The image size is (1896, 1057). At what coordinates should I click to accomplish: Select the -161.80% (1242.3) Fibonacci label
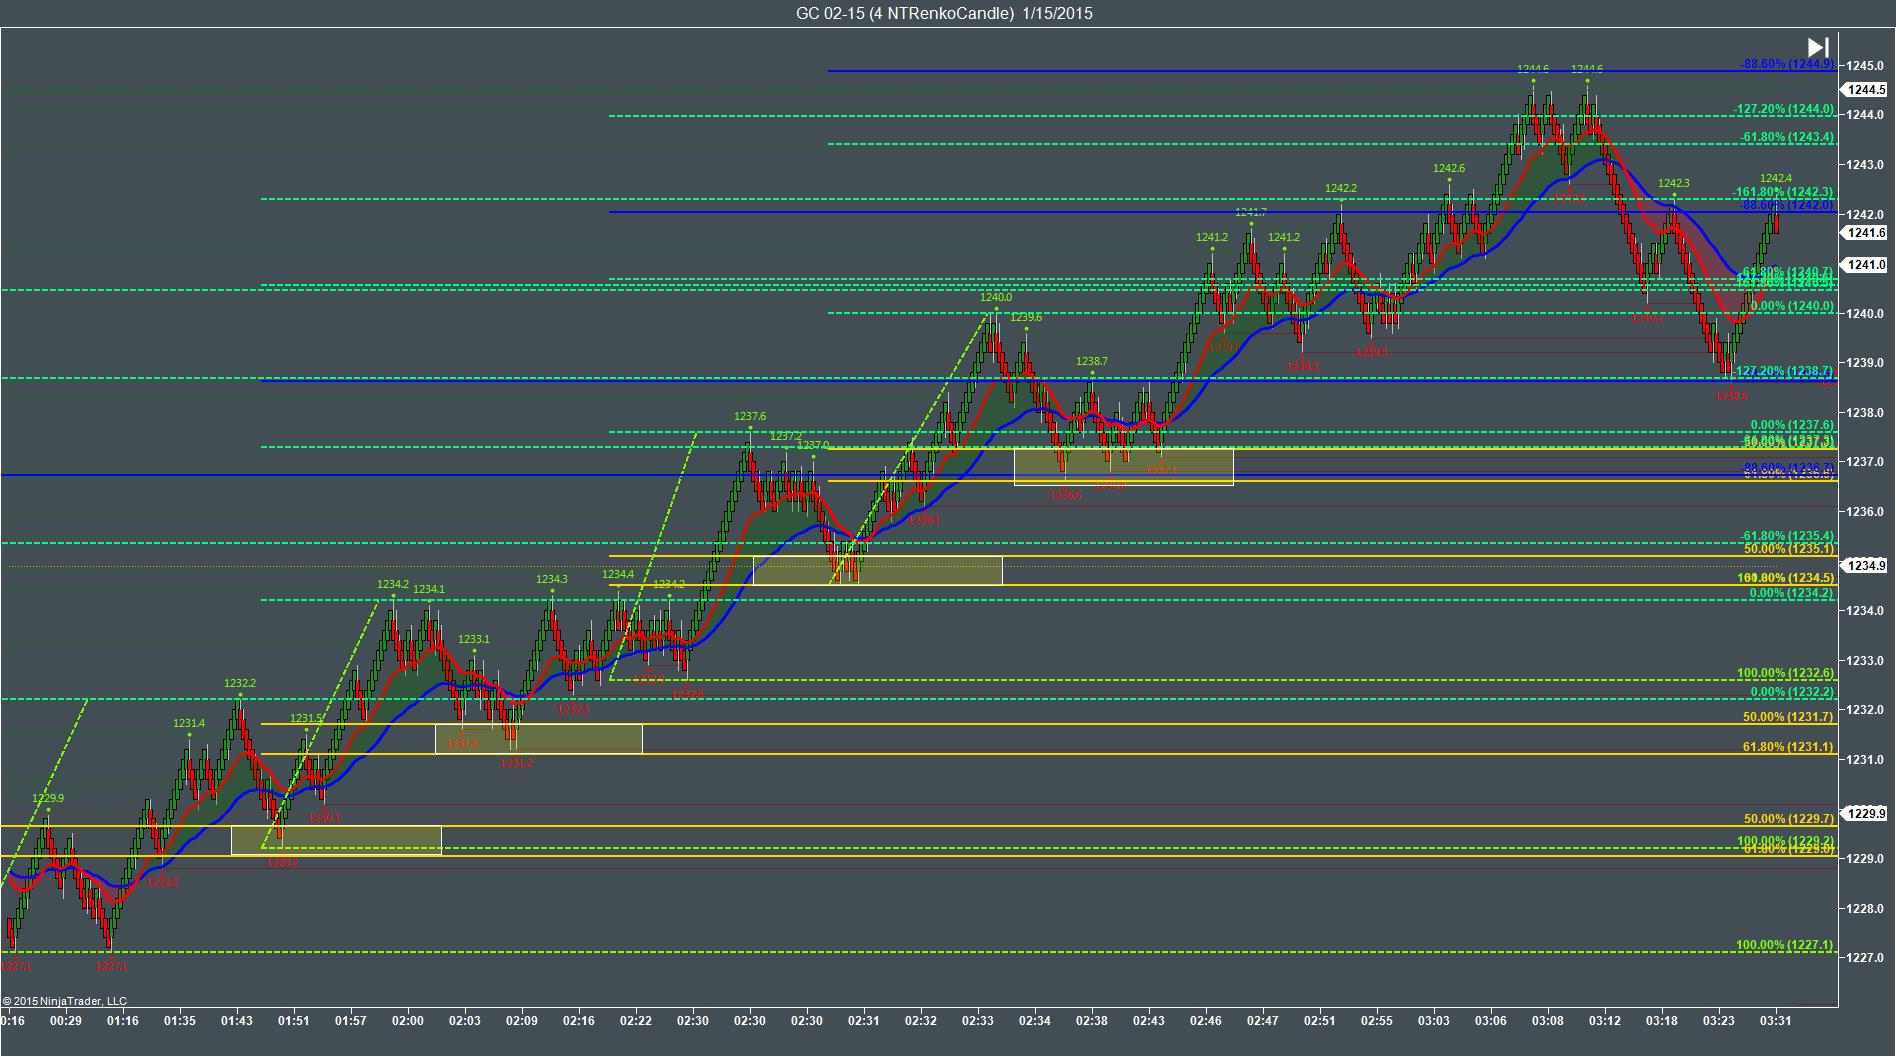(1784, 192)
